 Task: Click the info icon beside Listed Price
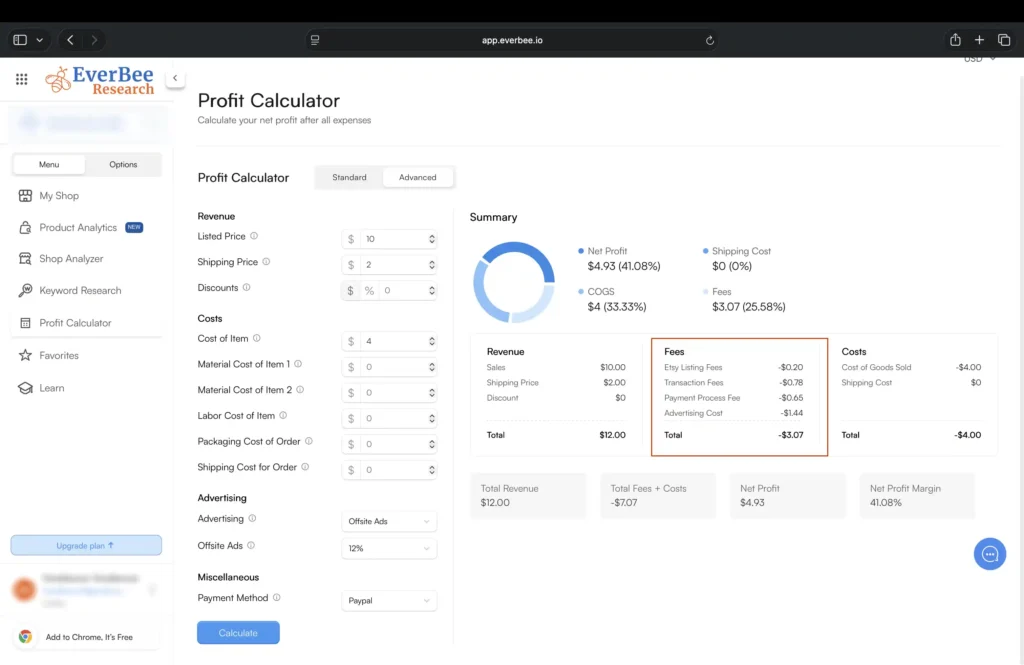(x=254, y=237)
